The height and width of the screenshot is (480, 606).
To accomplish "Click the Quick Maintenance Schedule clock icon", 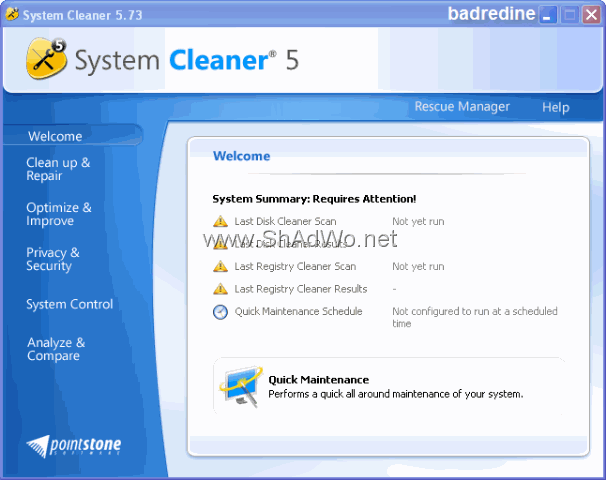I will click(x=220, y=312).
